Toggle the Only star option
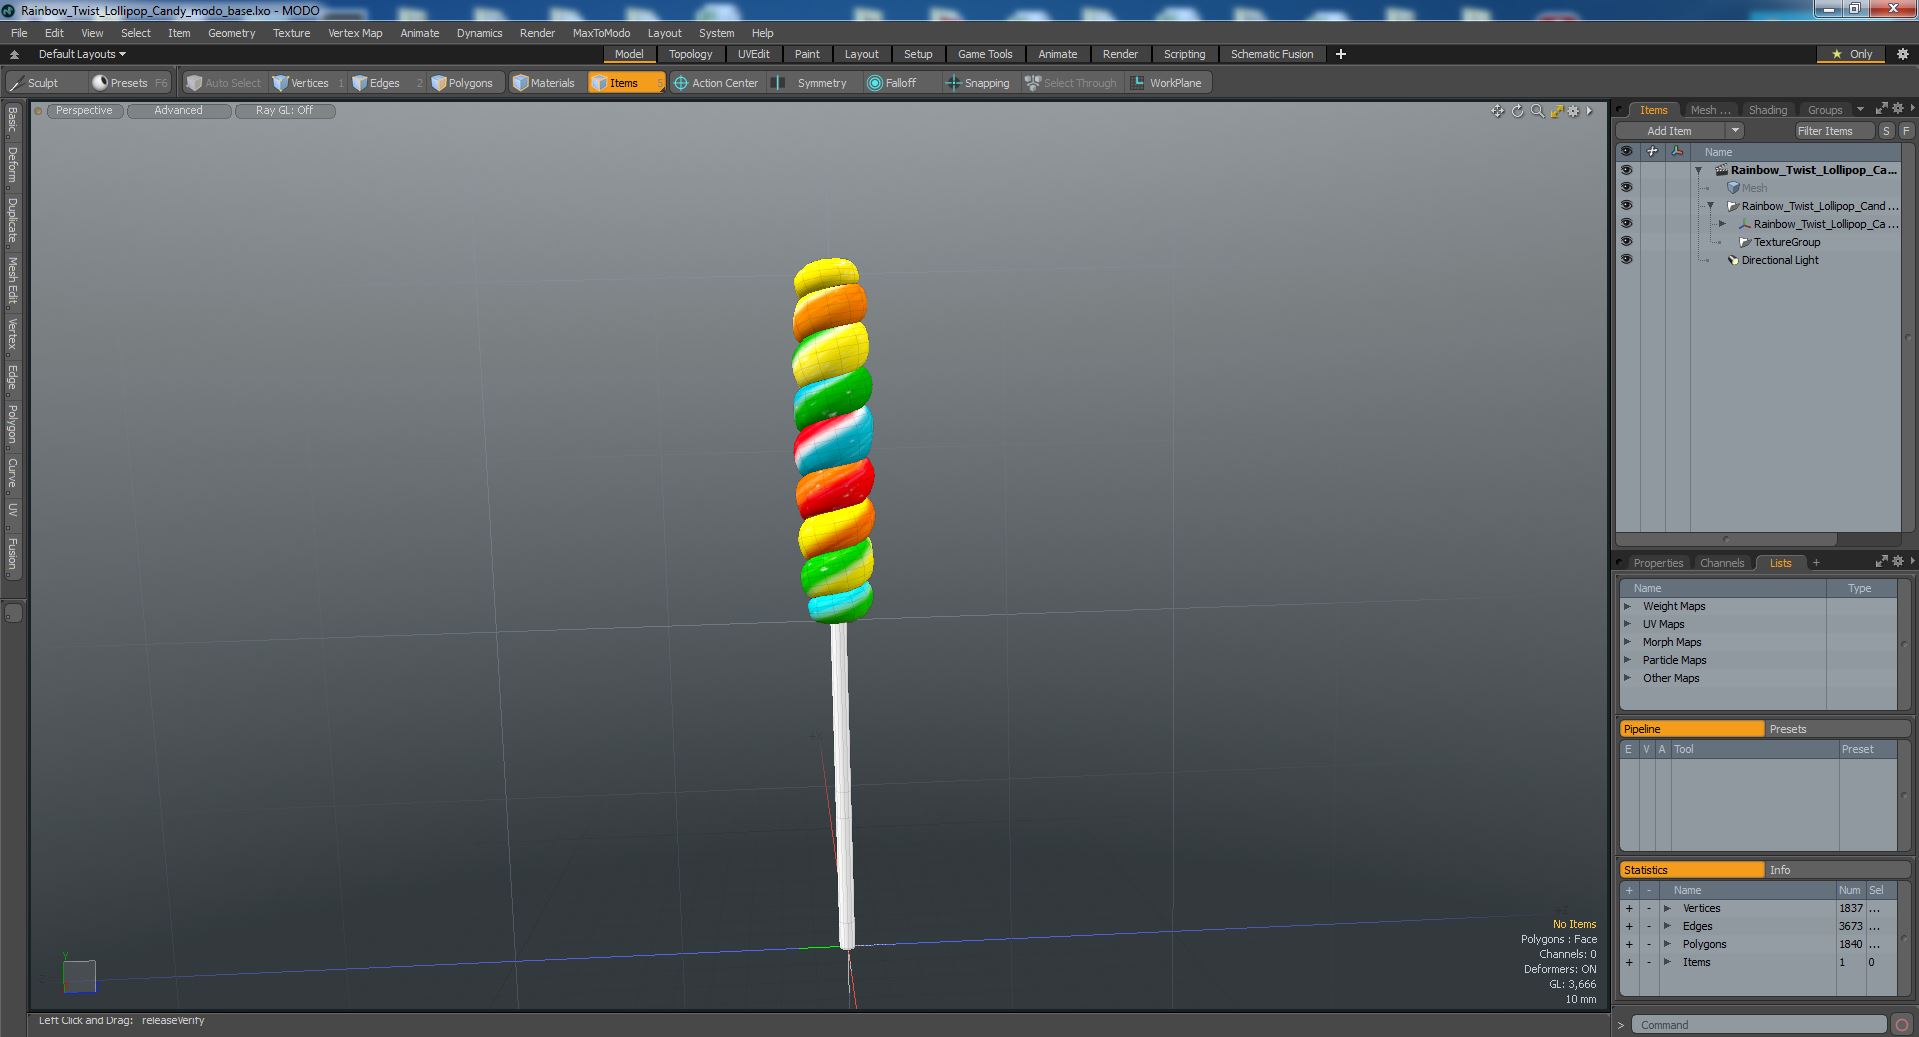 pos(1850,54)
